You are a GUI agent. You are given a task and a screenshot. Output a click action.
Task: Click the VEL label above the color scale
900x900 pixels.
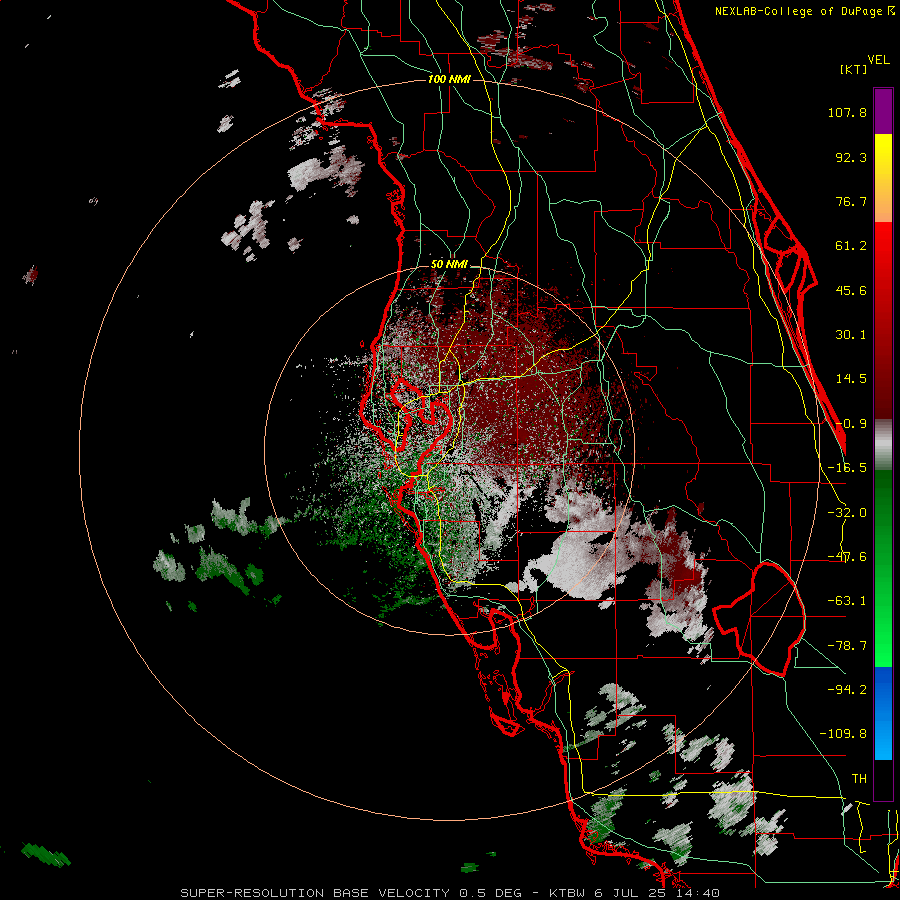point(878,60)
